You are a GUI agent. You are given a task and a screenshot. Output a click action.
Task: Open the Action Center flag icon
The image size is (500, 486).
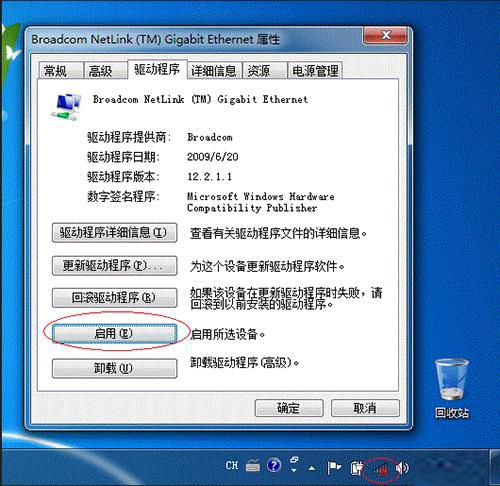click(334, 467)
